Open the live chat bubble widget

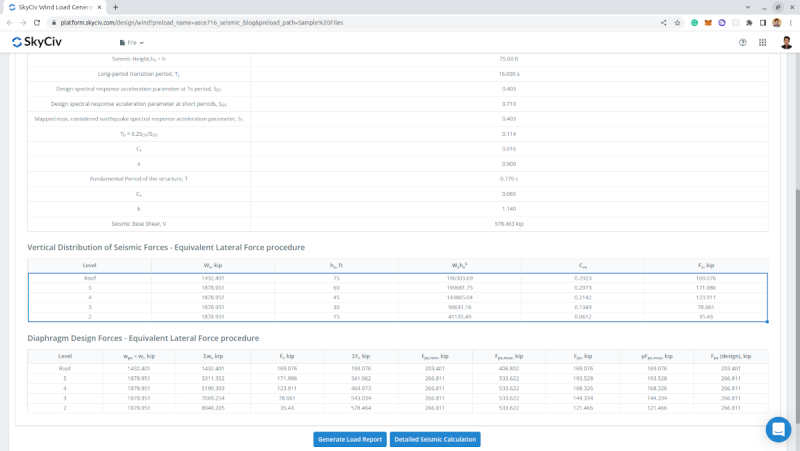[x=778, y=429]
